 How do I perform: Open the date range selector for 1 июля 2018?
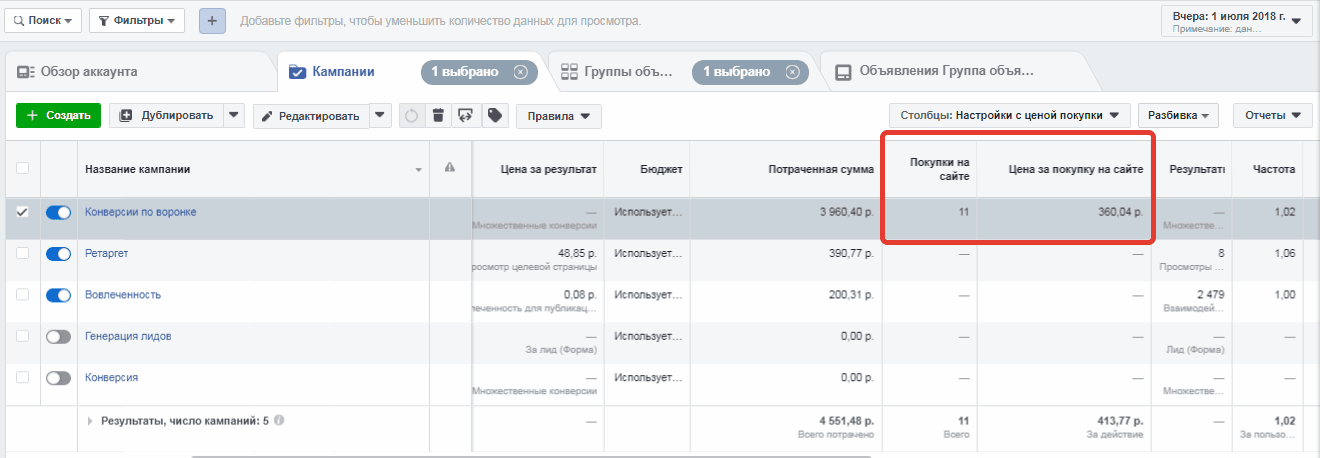(x=1236, y=21)
